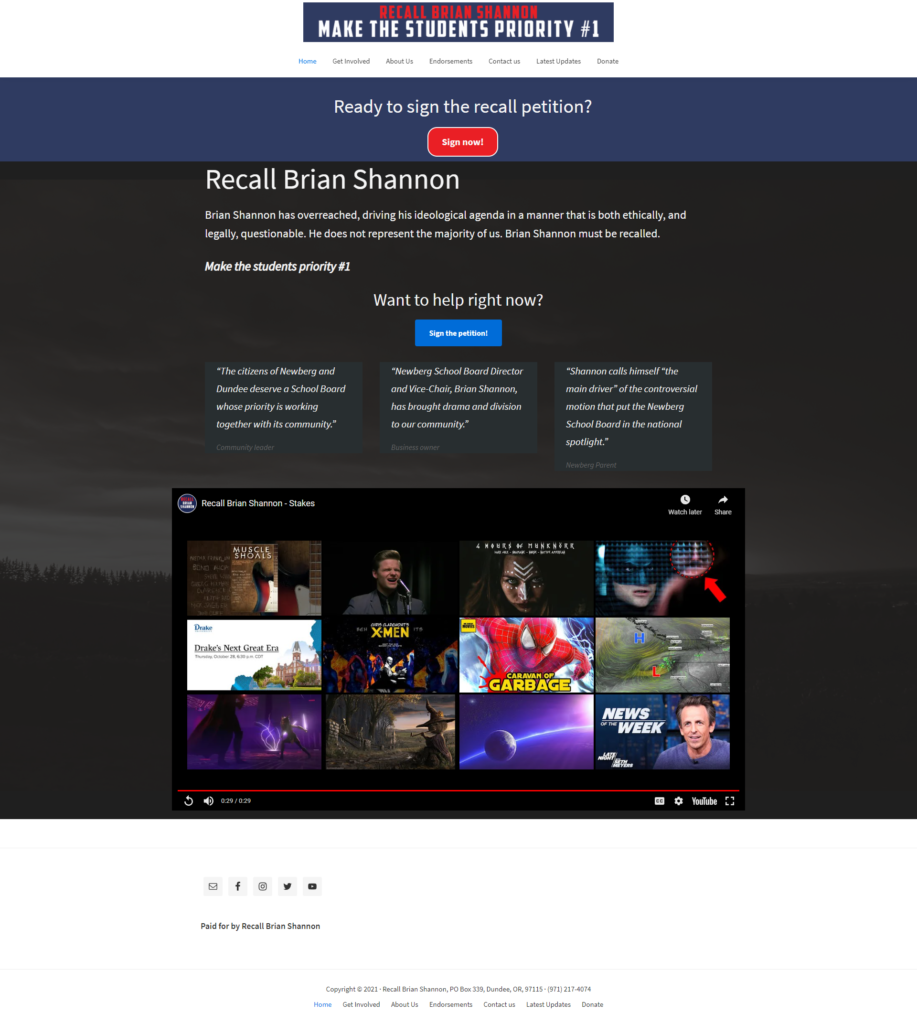
Task: Enter fullscreen mode on video player
Action: click(730, 801)
